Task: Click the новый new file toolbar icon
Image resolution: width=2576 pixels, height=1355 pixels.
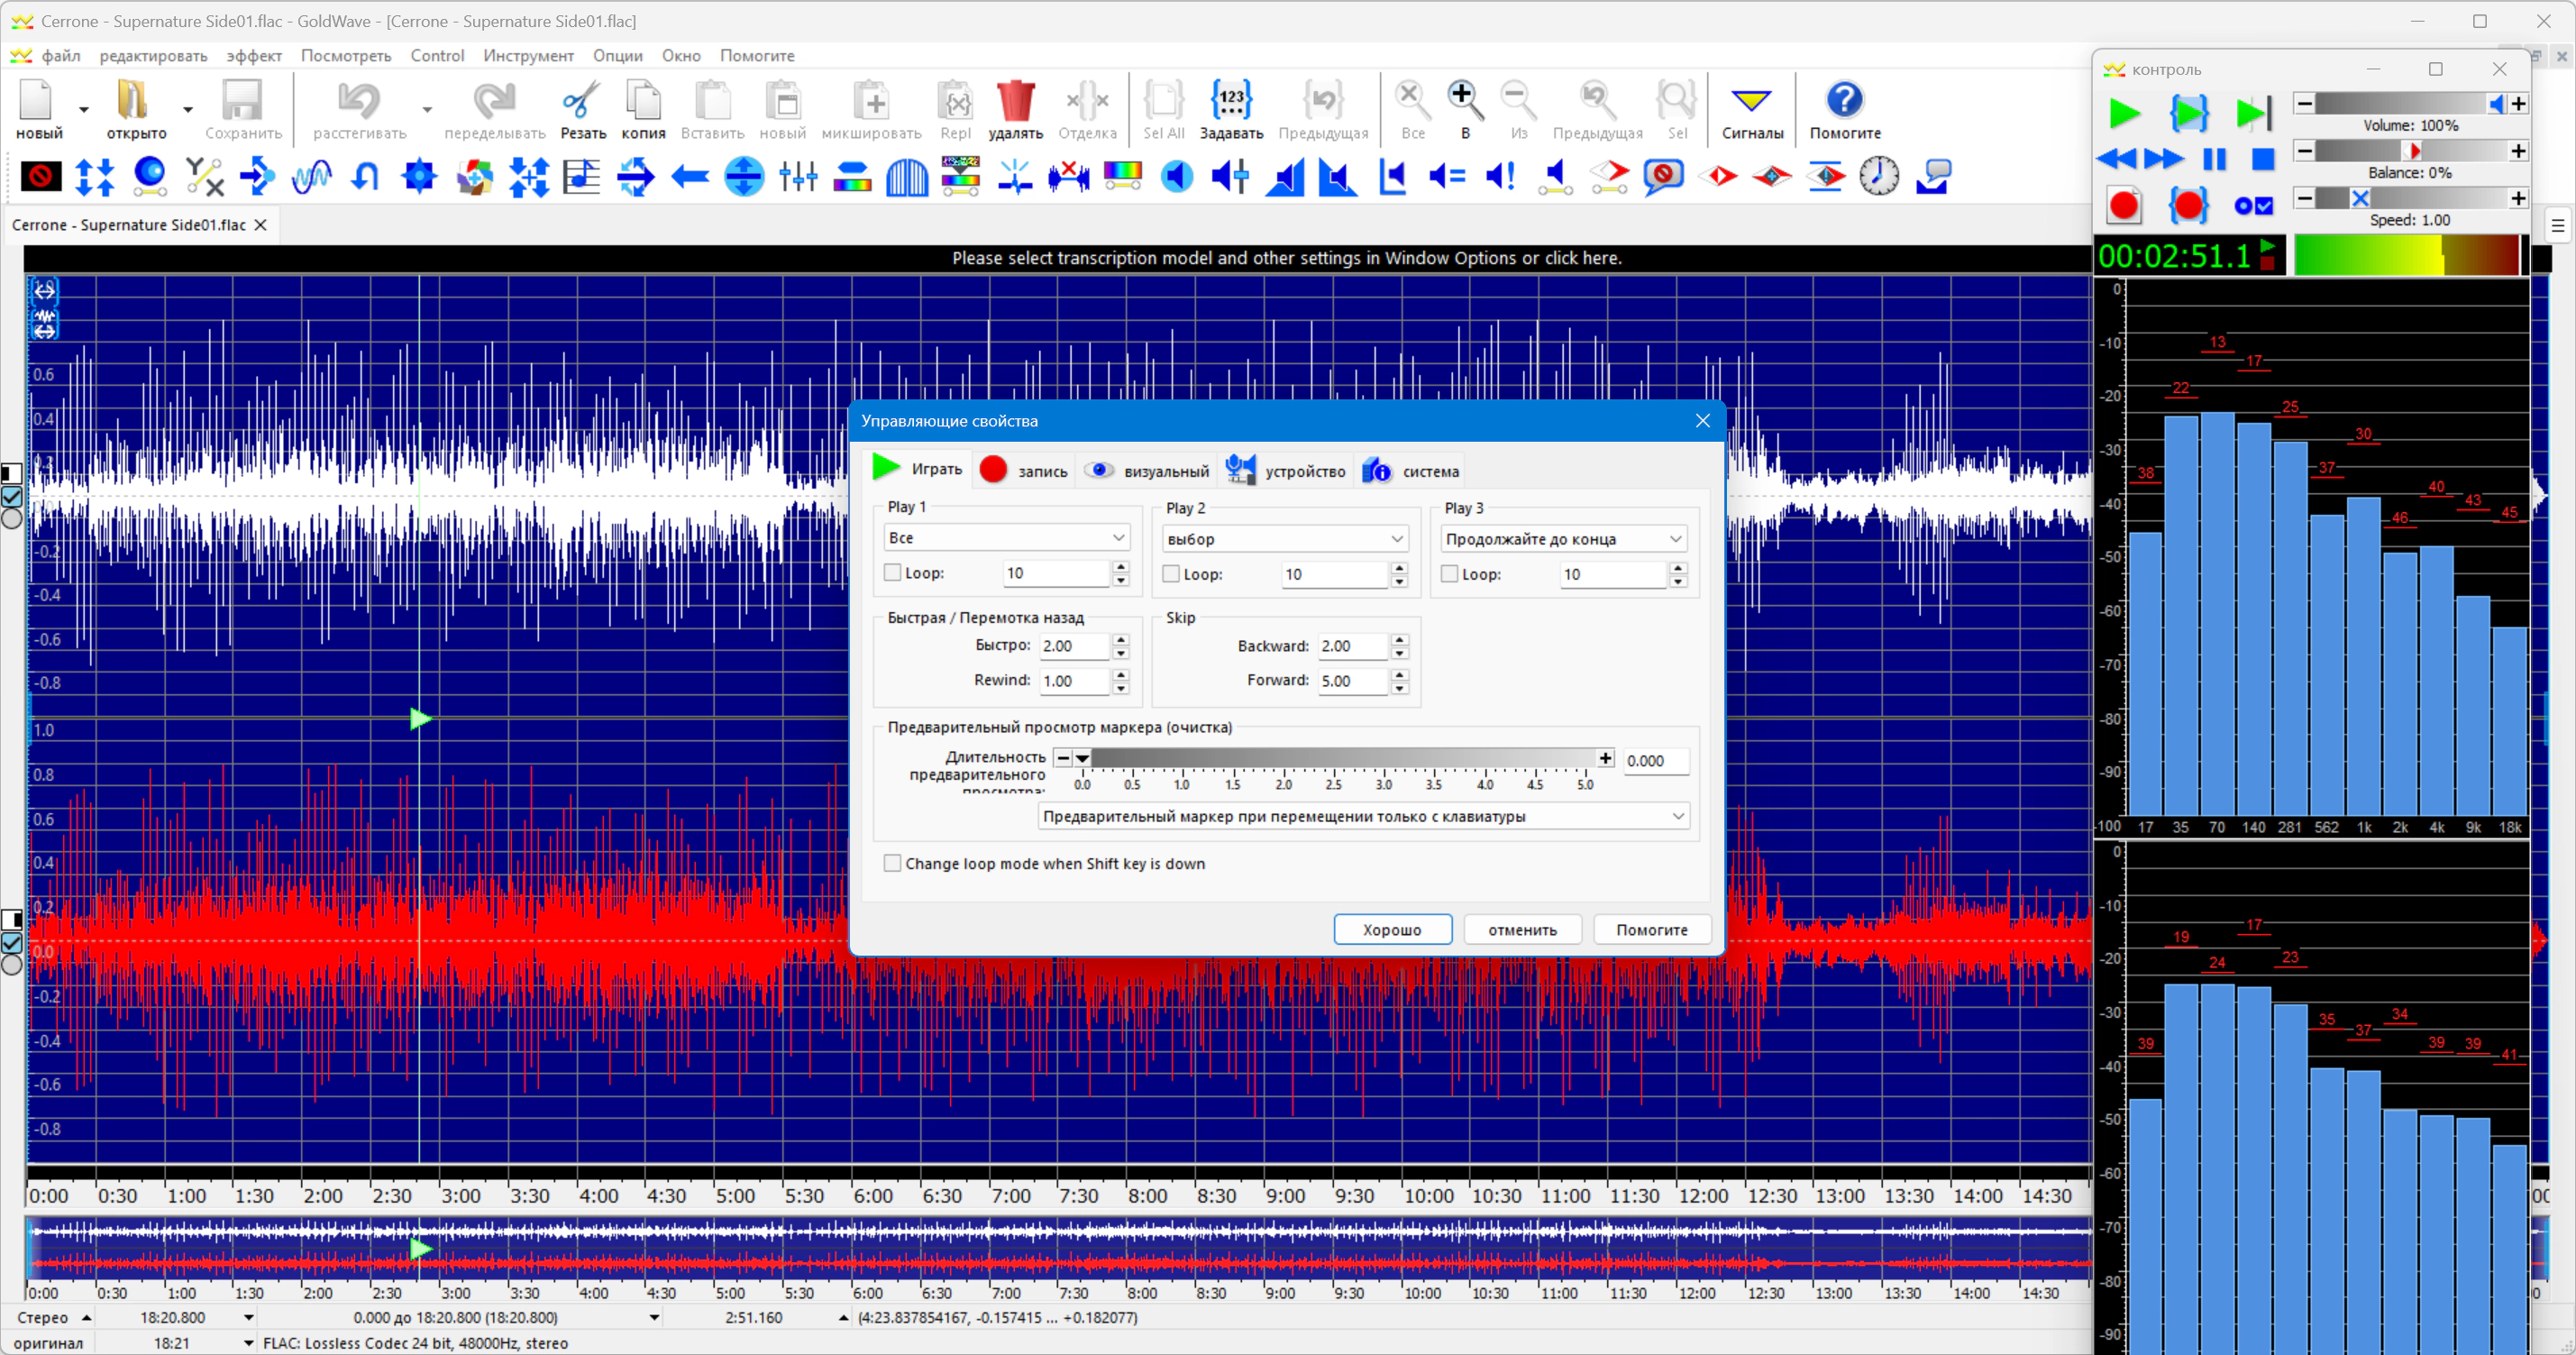Action: coord(39,109)
